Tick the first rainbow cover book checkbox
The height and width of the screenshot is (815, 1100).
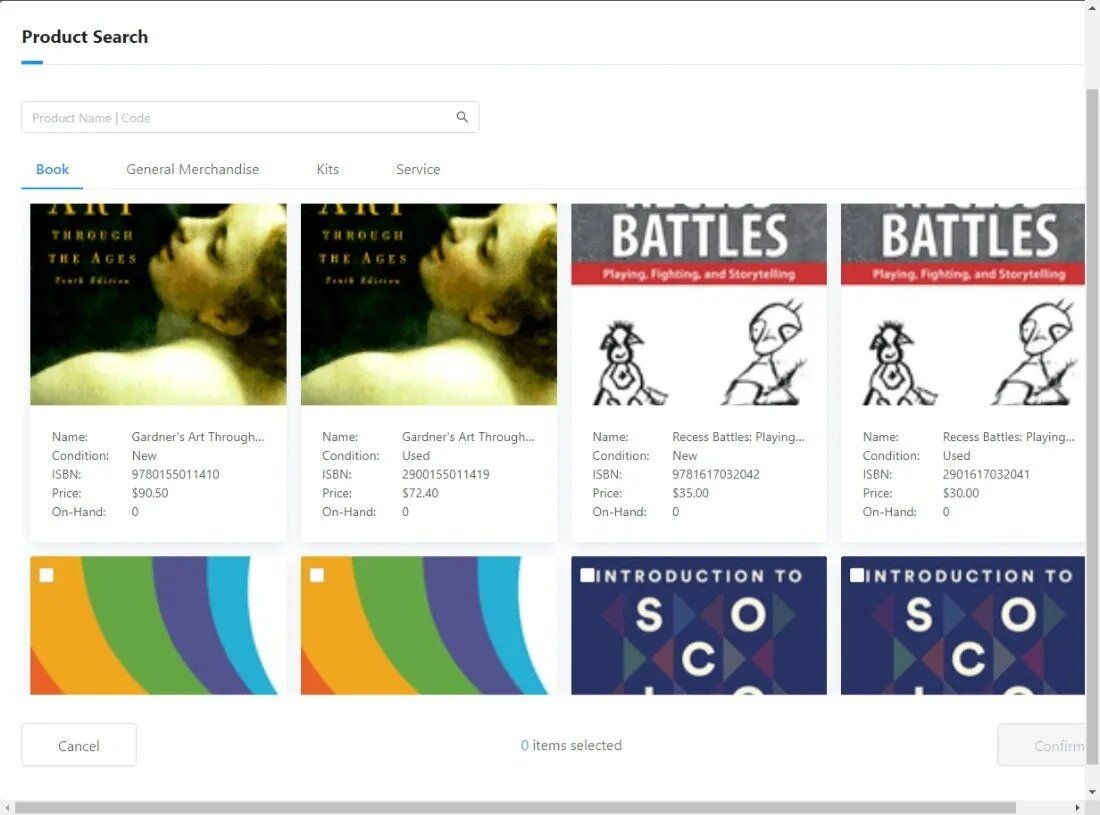click(46, 575)
